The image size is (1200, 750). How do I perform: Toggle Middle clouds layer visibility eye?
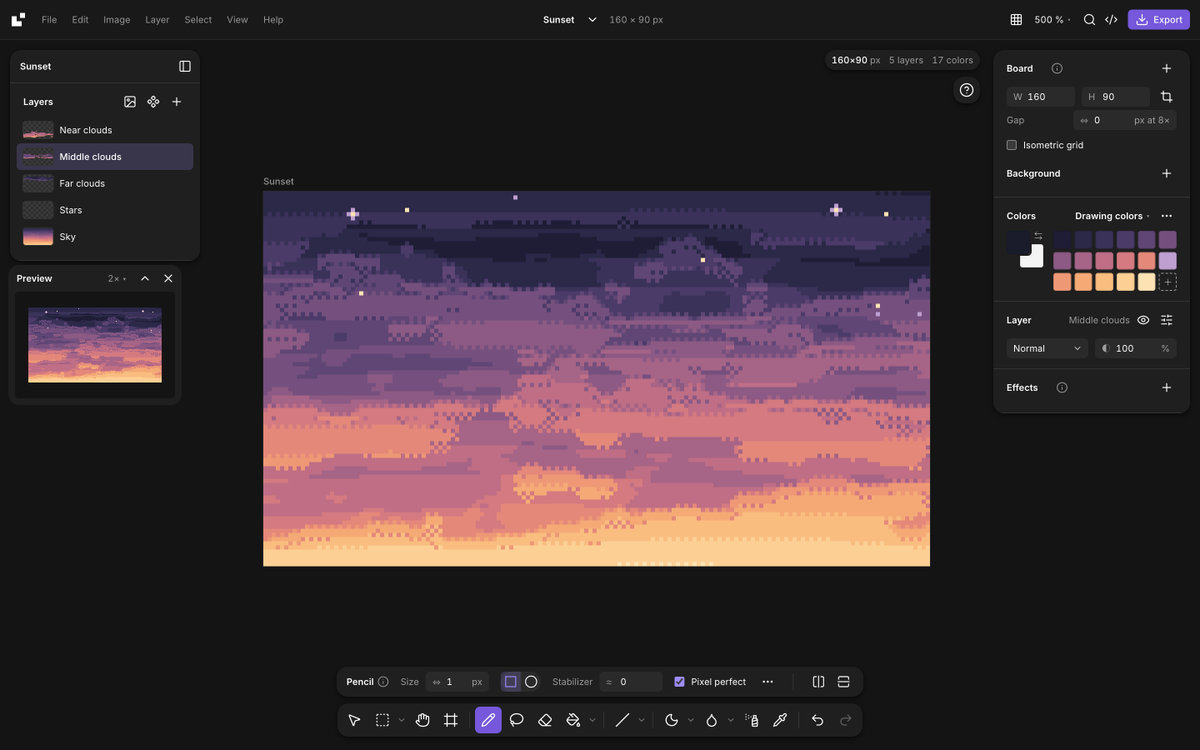(1143, 320)
